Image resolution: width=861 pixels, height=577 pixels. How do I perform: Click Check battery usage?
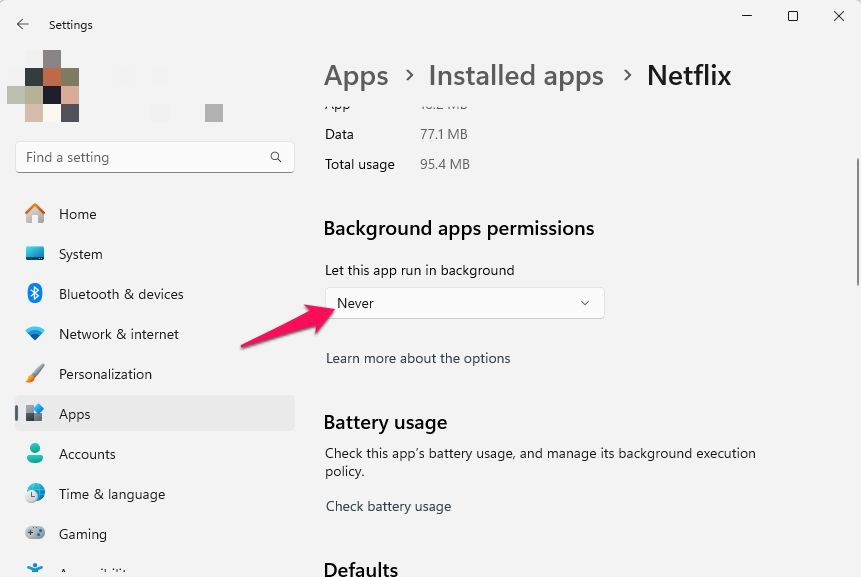pos(388,506)
